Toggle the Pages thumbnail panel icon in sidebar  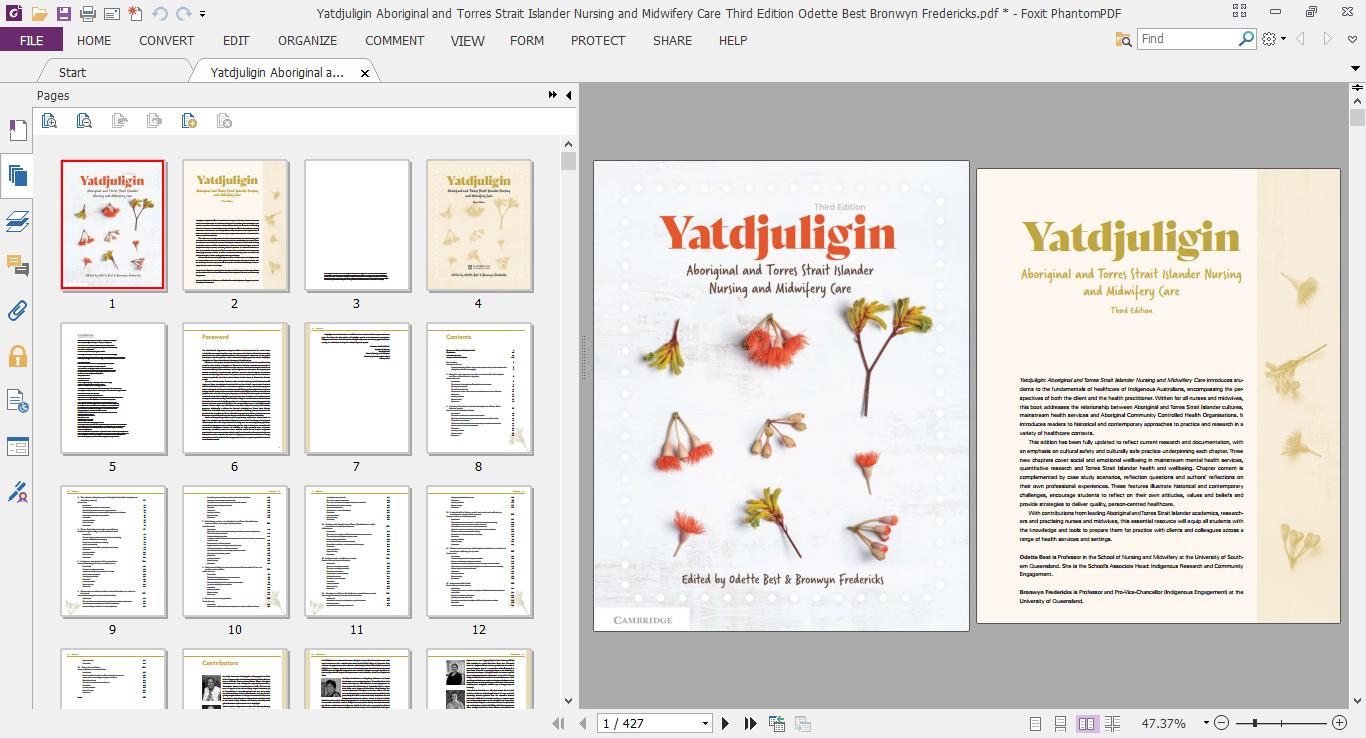[x=17, y=176]
